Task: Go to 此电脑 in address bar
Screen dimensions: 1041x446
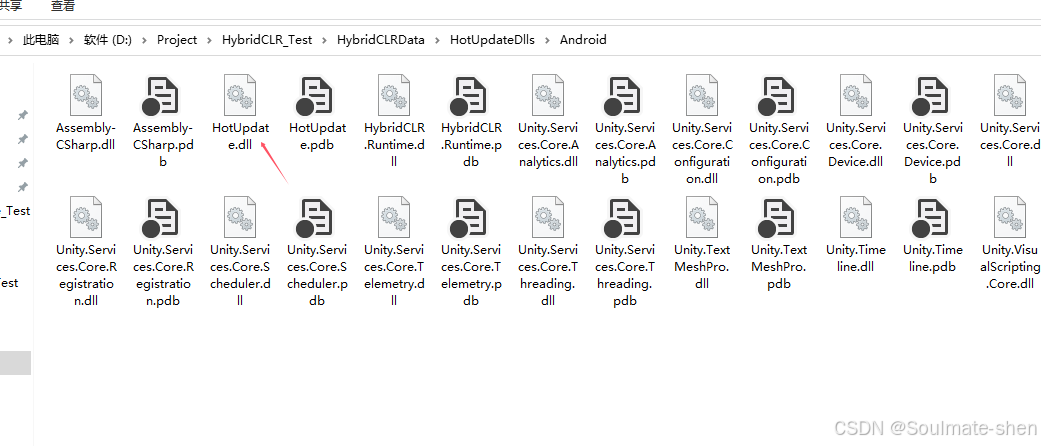Action: pyautogui.click(x=41, y=40)
